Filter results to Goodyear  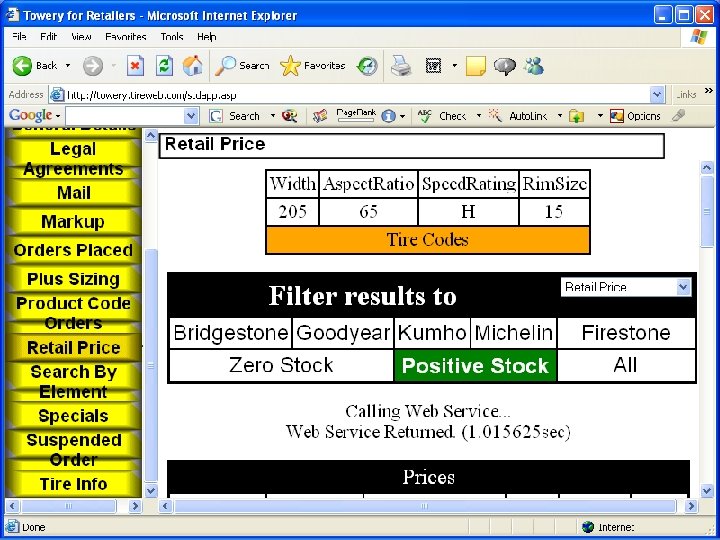coord(343,333)
